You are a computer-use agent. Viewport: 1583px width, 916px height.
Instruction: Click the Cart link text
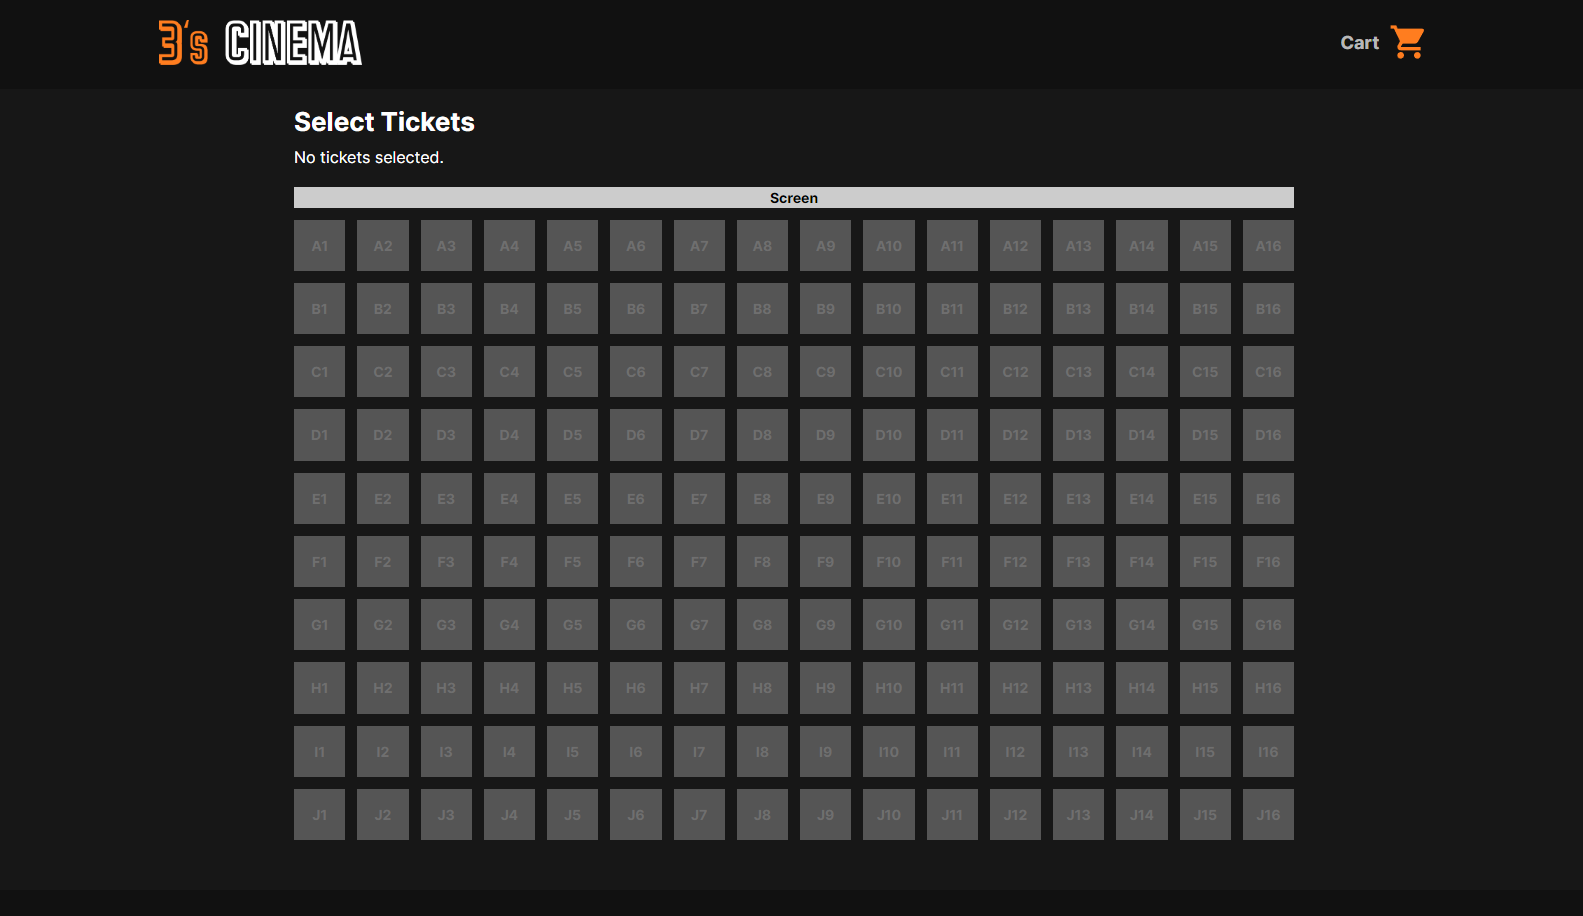pos(1359,43)
